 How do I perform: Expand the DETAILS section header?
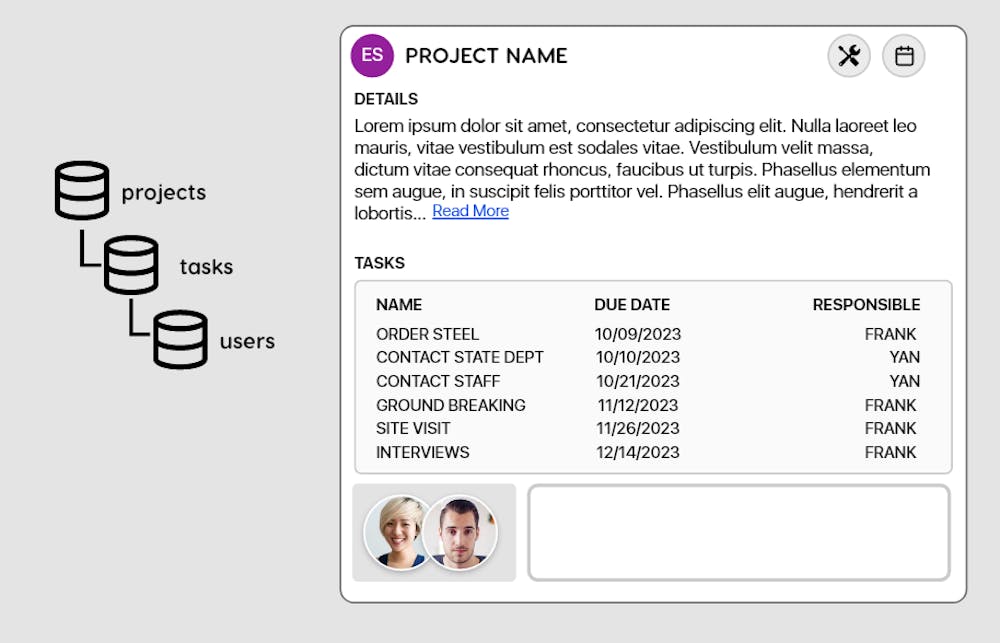pyautogui.click(x=386, y=99)
